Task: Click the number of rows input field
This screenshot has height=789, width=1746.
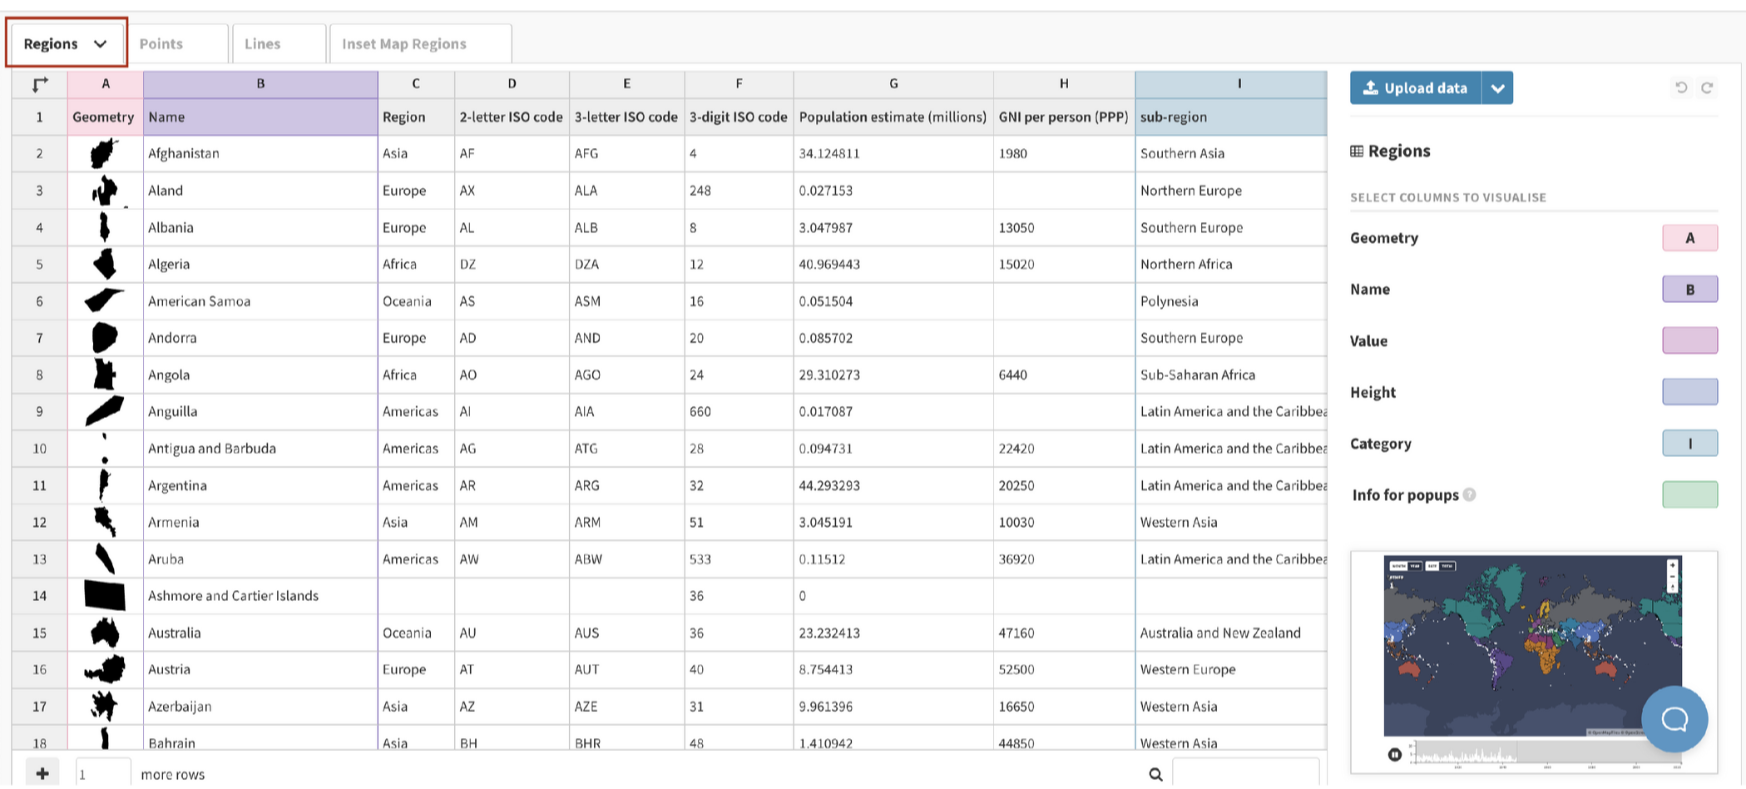Action: (102, 774)
